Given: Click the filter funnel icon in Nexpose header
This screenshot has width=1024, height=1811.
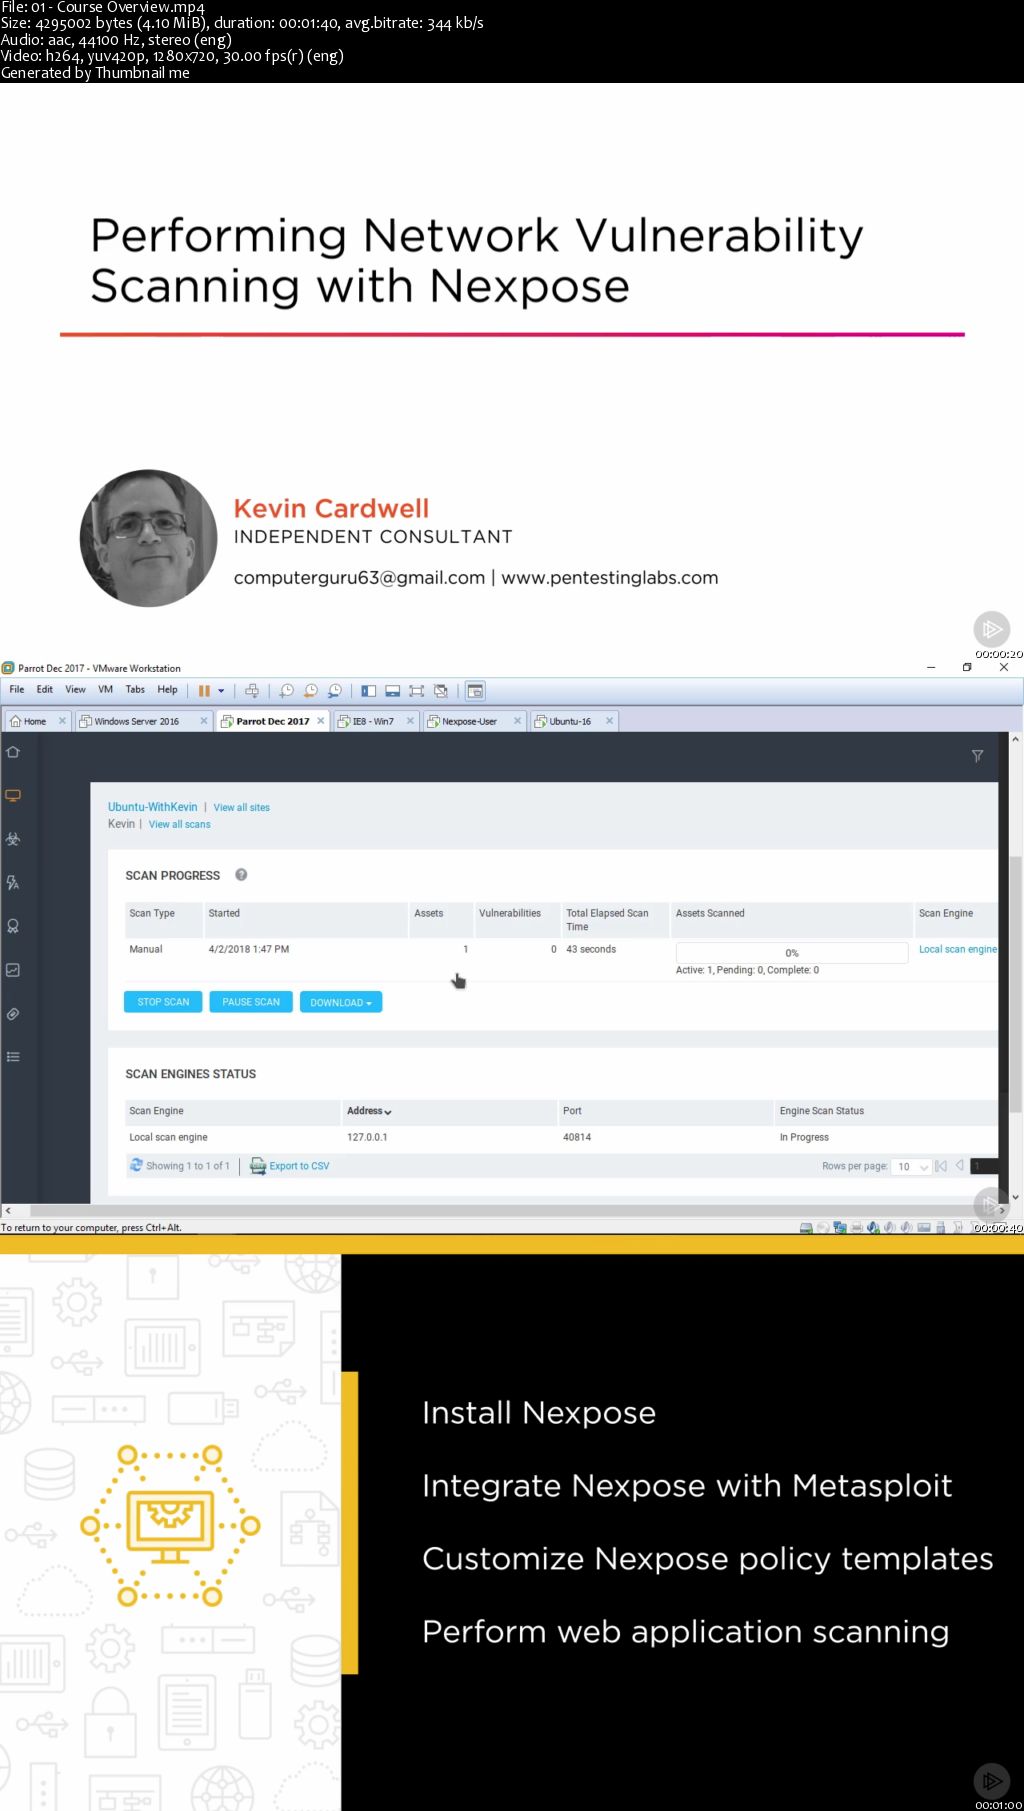Looking at the screenshot, I should pos(977,756).
